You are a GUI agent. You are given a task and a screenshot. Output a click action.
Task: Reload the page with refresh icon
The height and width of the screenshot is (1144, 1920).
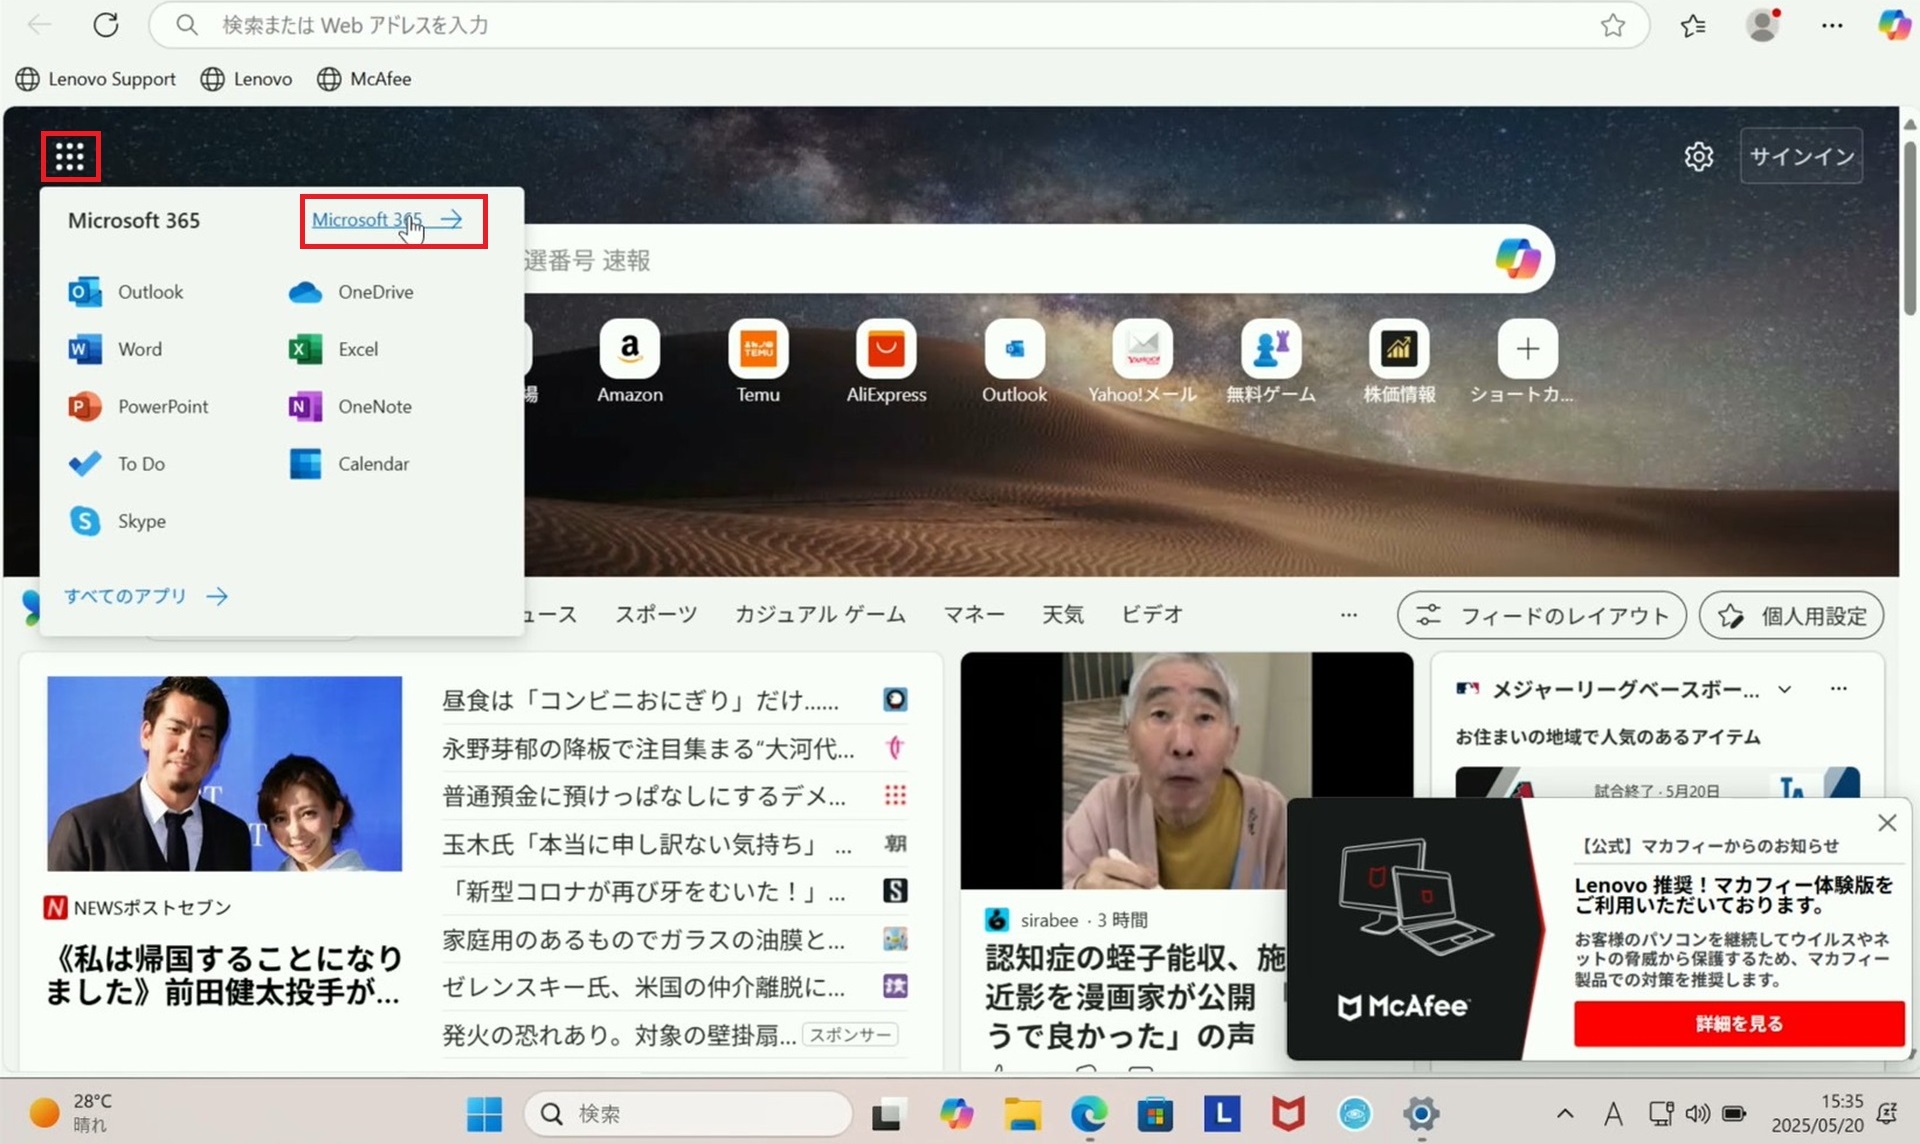pyautogui.click(x=106, y=25)
